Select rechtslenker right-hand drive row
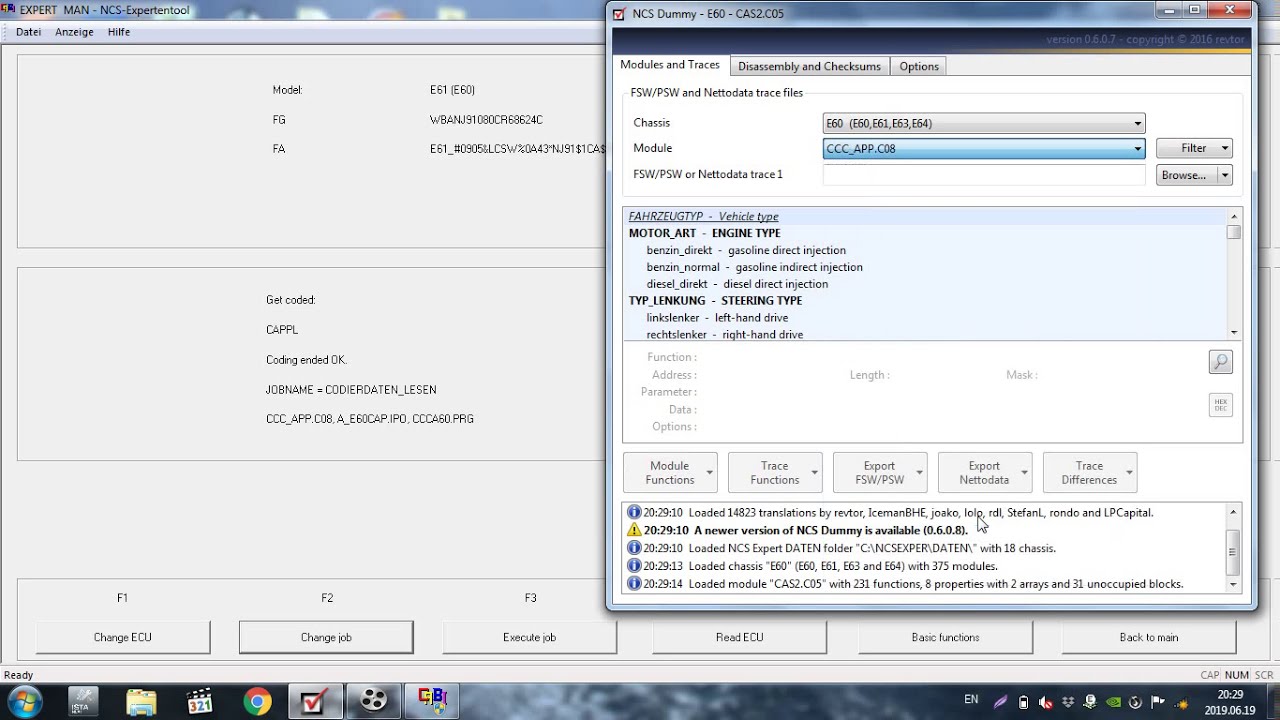Screen dimensions: 1280x720 [925, 334]
